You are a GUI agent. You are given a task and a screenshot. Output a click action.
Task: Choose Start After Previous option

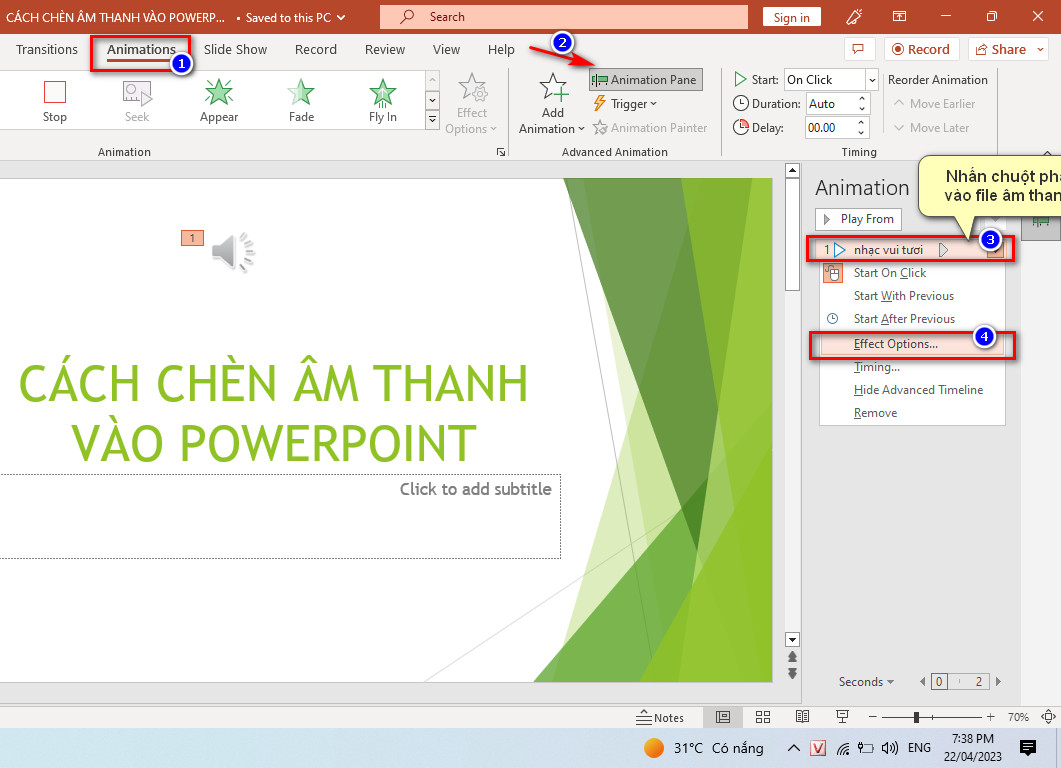(912, 319)
